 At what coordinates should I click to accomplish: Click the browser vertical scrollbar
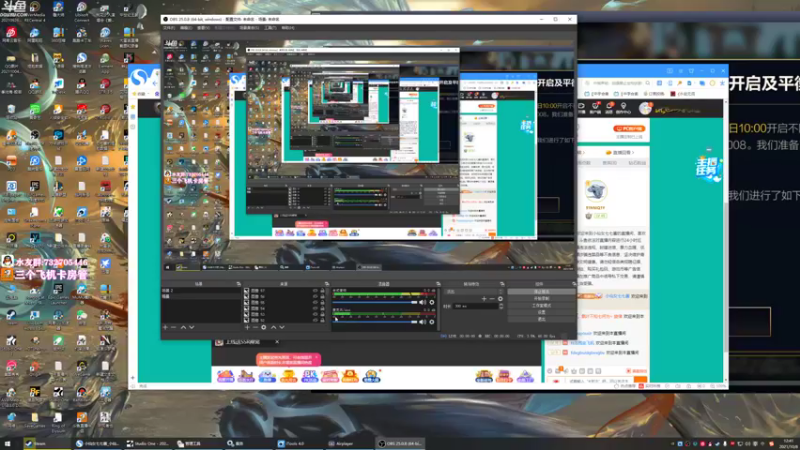(726, 276)
